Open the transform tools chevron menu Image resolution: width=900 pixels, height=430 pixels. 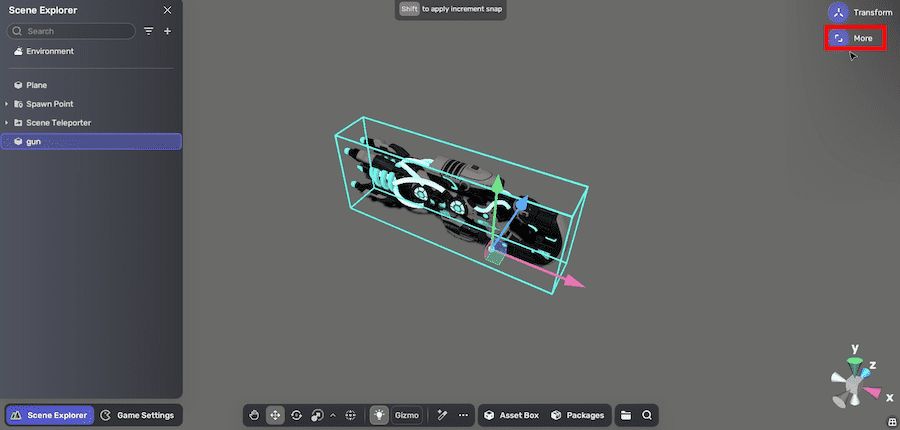pos(333,415)
